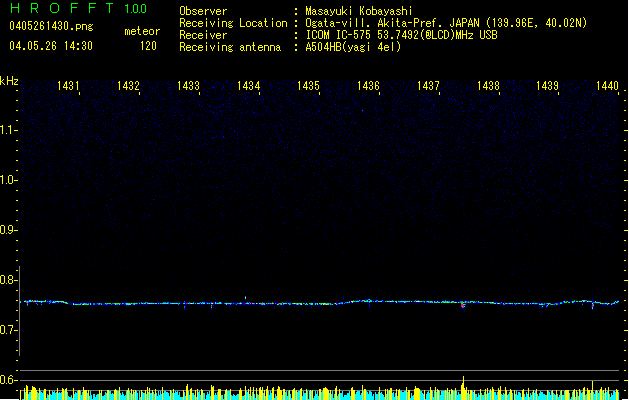629x400 pixels.
Task: Click the 0.8 kHz frequency tick label
Action: click(8, 280)
